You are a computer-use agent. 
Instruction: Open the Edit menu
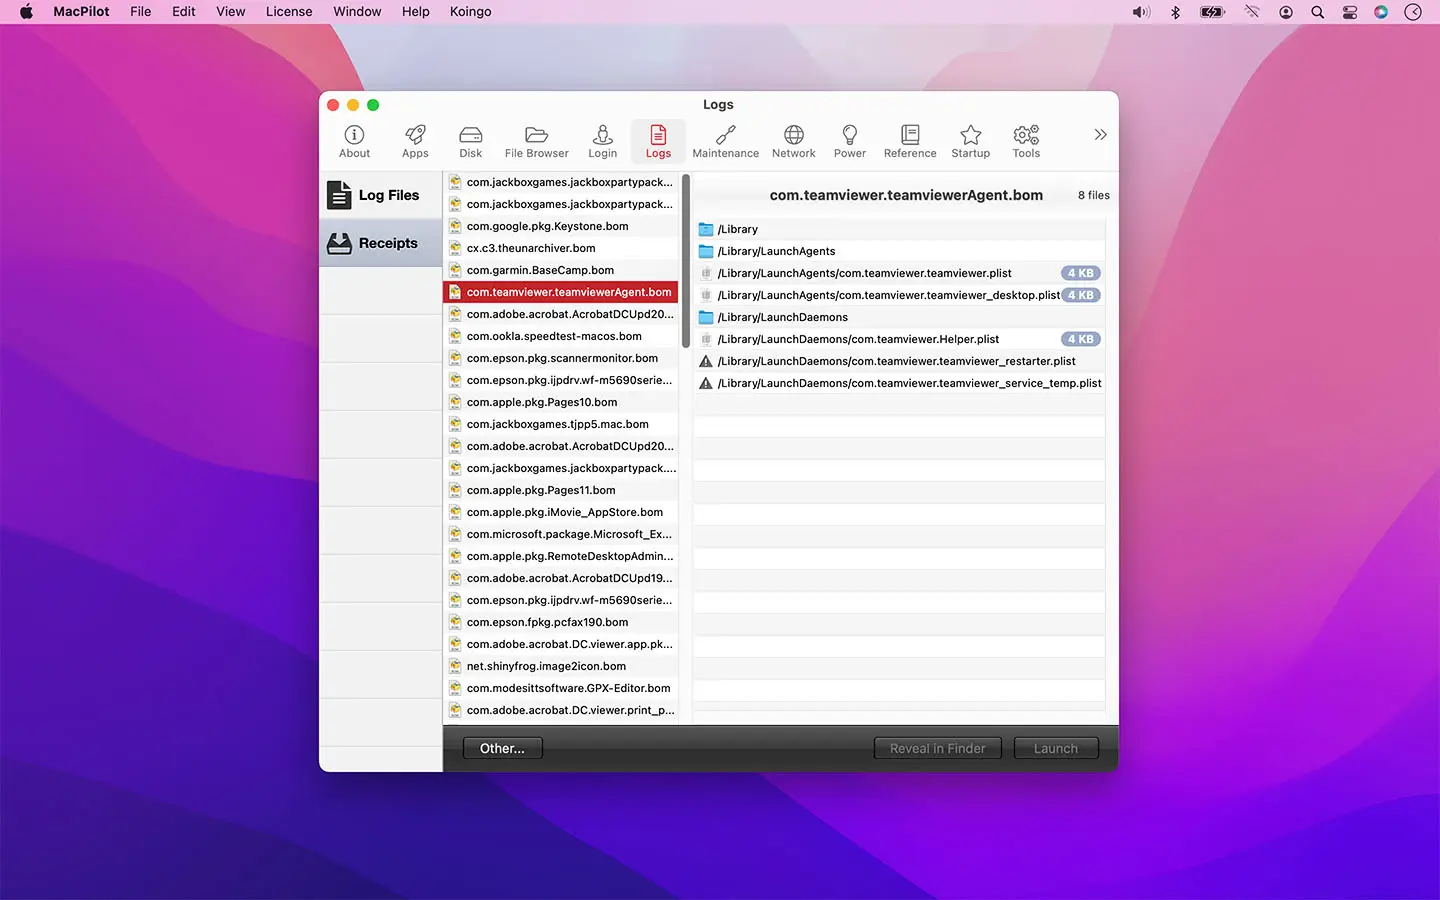pyautogui.click(x=184, y=12)
